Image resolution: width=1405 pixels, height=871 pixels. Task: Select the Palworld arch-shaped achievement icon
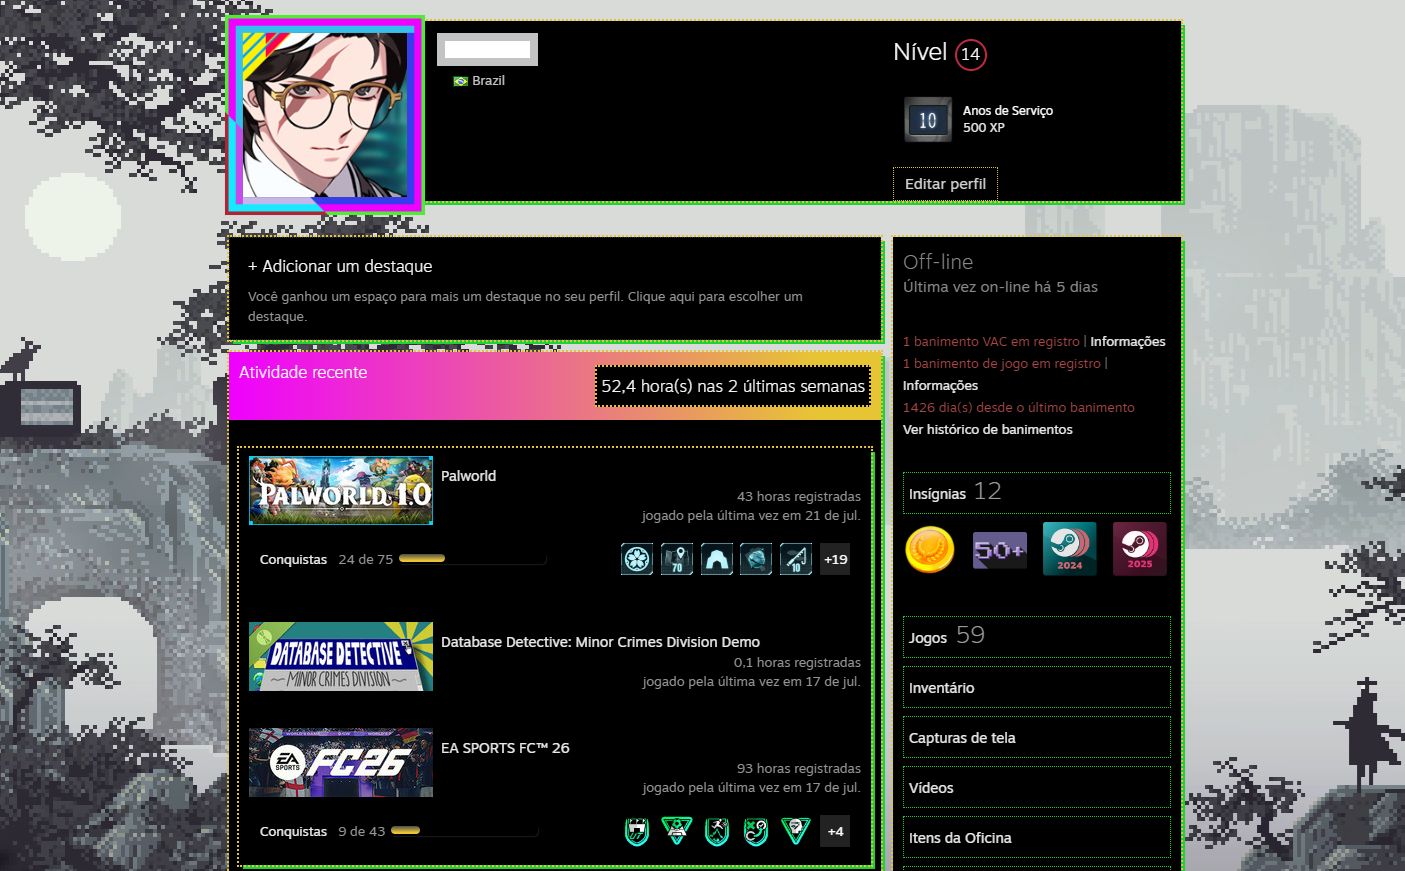(717, 559)
